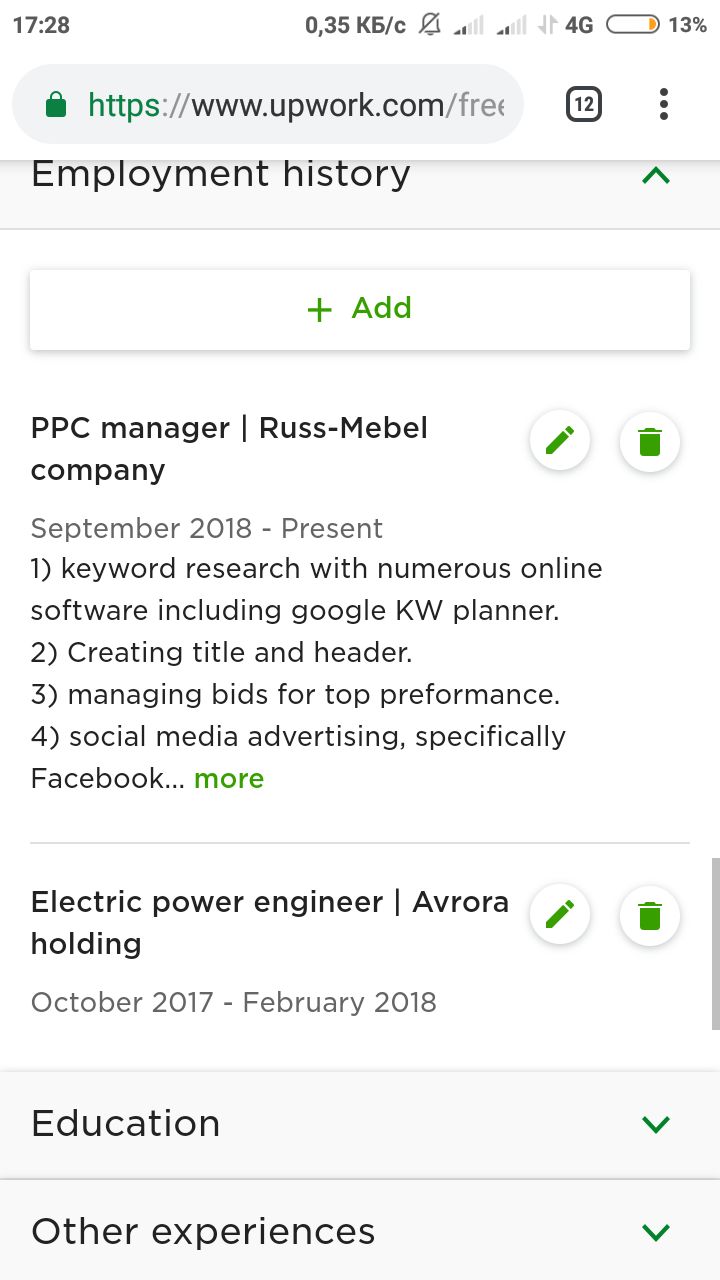720x1280 pixels.
Task: Tap the battery icon in status bar
Action: point(632,25)
